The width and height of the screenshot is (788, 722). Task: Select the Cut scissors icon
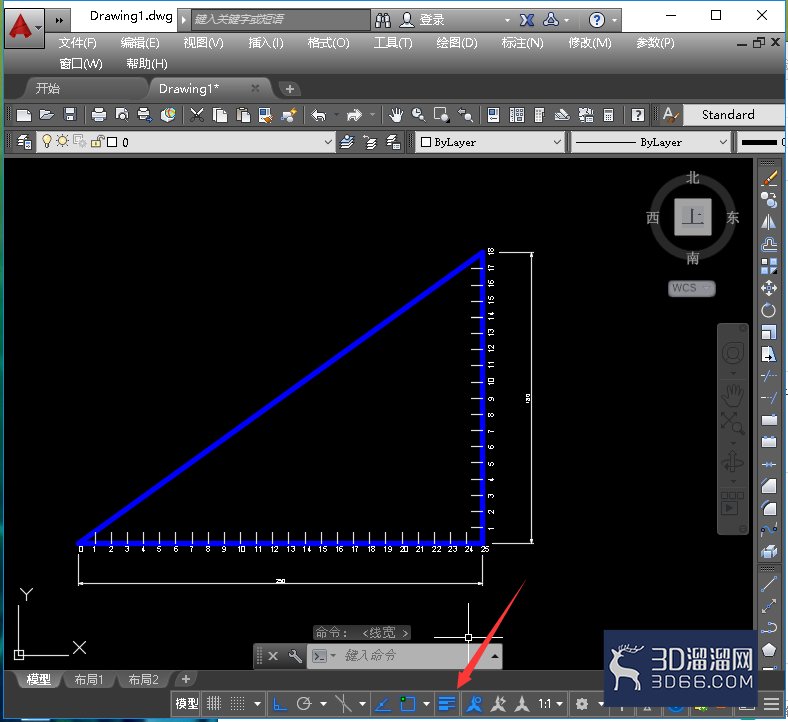pyautogui.click(x=196, y=115)
